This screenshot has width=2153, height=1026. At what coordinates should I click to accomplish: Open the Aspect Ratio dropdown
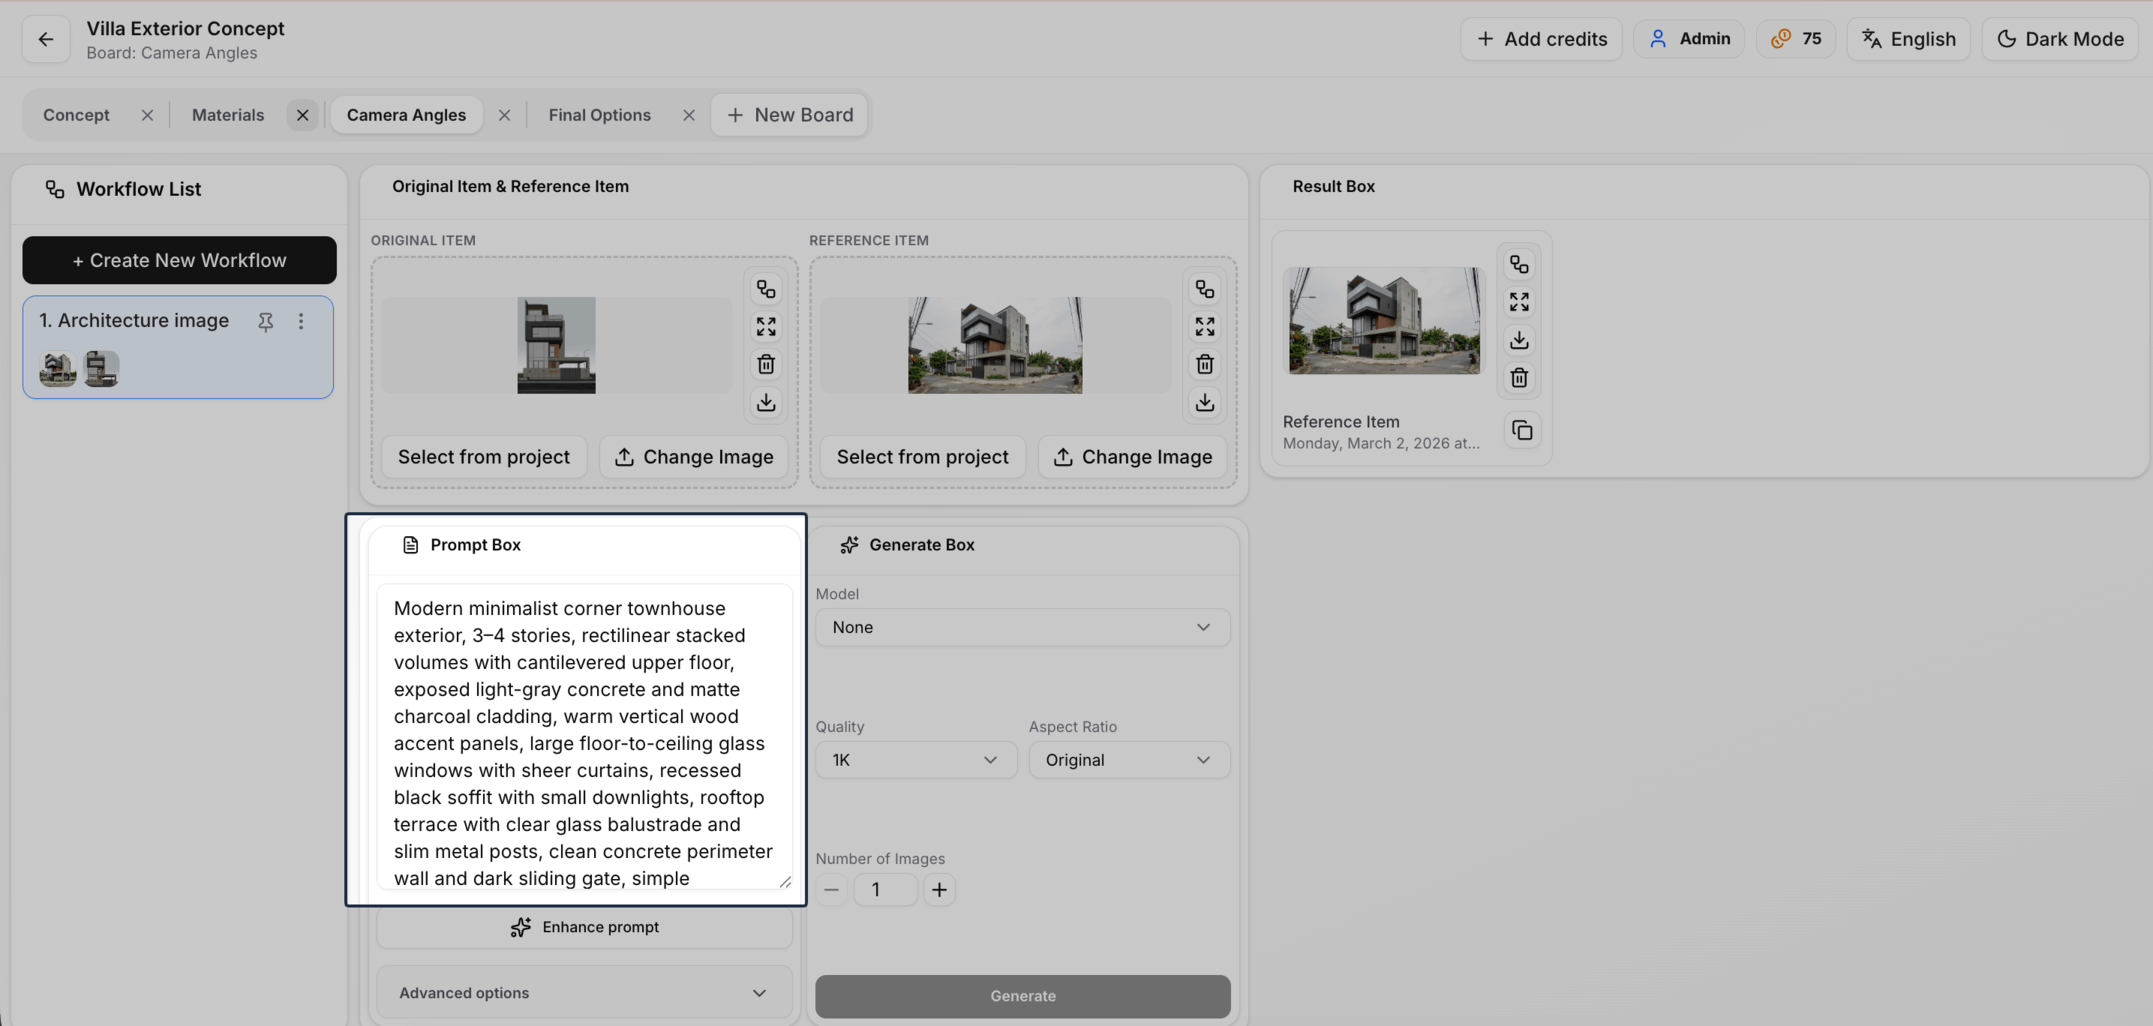(x=1128, y=760)
